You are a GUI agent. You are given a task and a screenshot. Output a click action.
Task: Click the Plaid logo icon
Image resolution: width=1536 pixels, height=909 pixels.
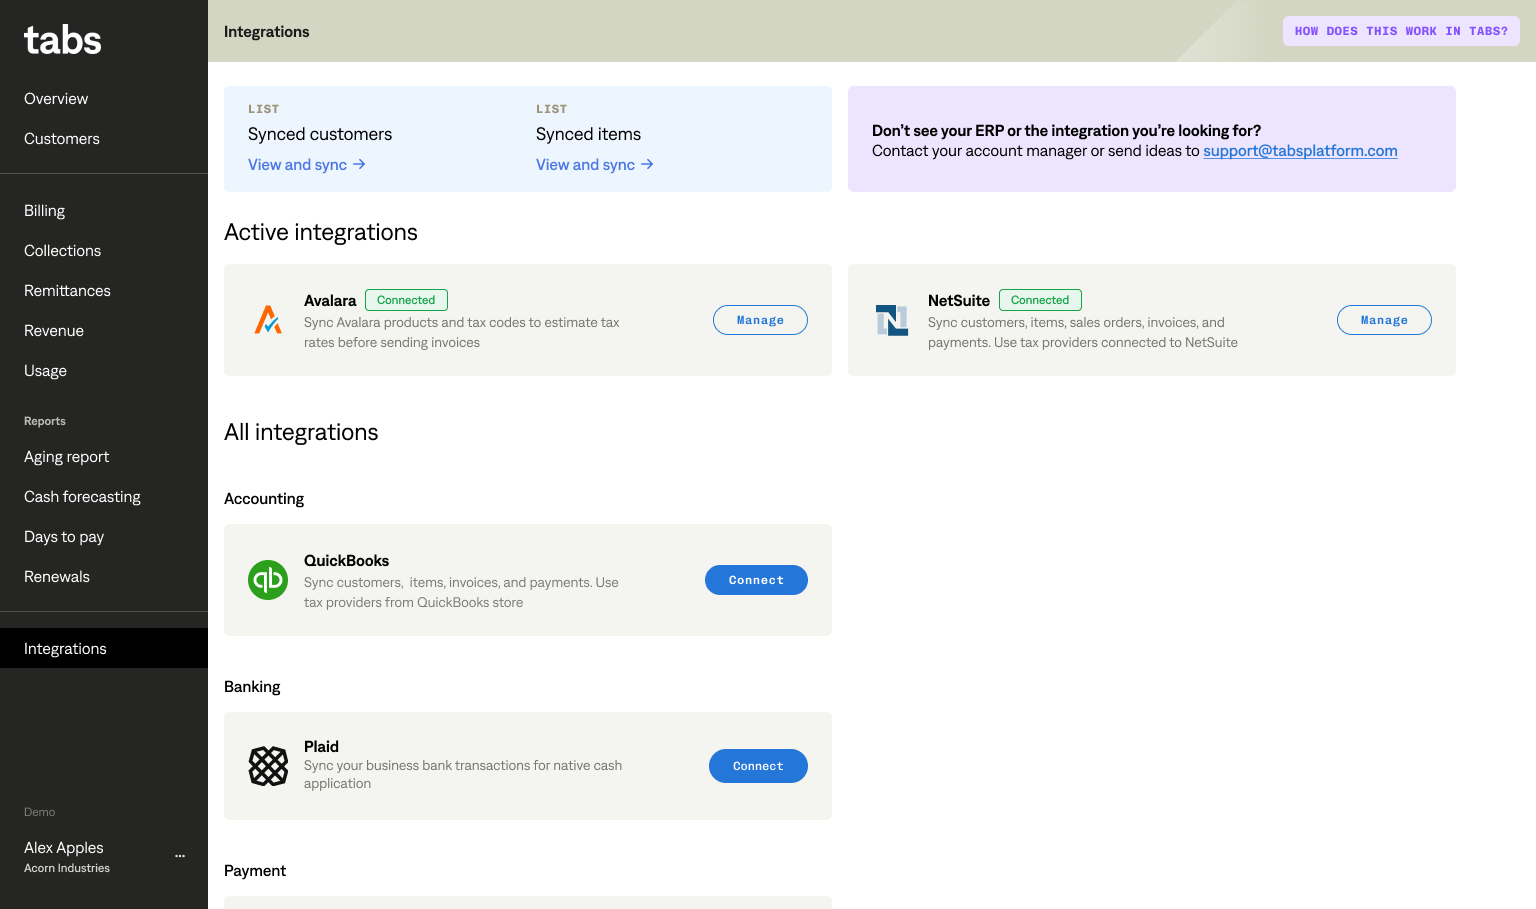click(x=268, y=766)
